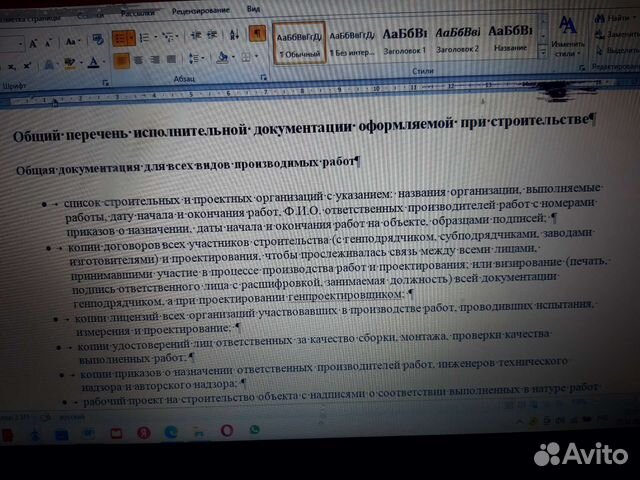Click the title 'Общий перечень исполнительной документации'

[x=183, y=131]
